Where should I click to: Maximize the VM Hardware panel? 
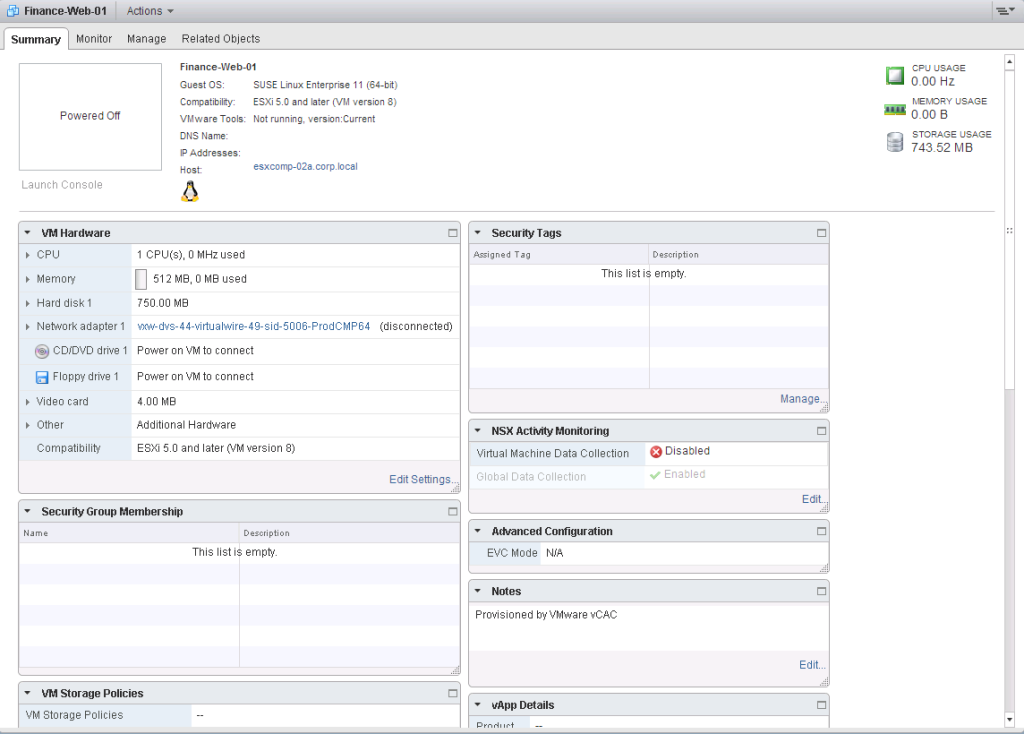pyautogui.click(x=453, y=233)
